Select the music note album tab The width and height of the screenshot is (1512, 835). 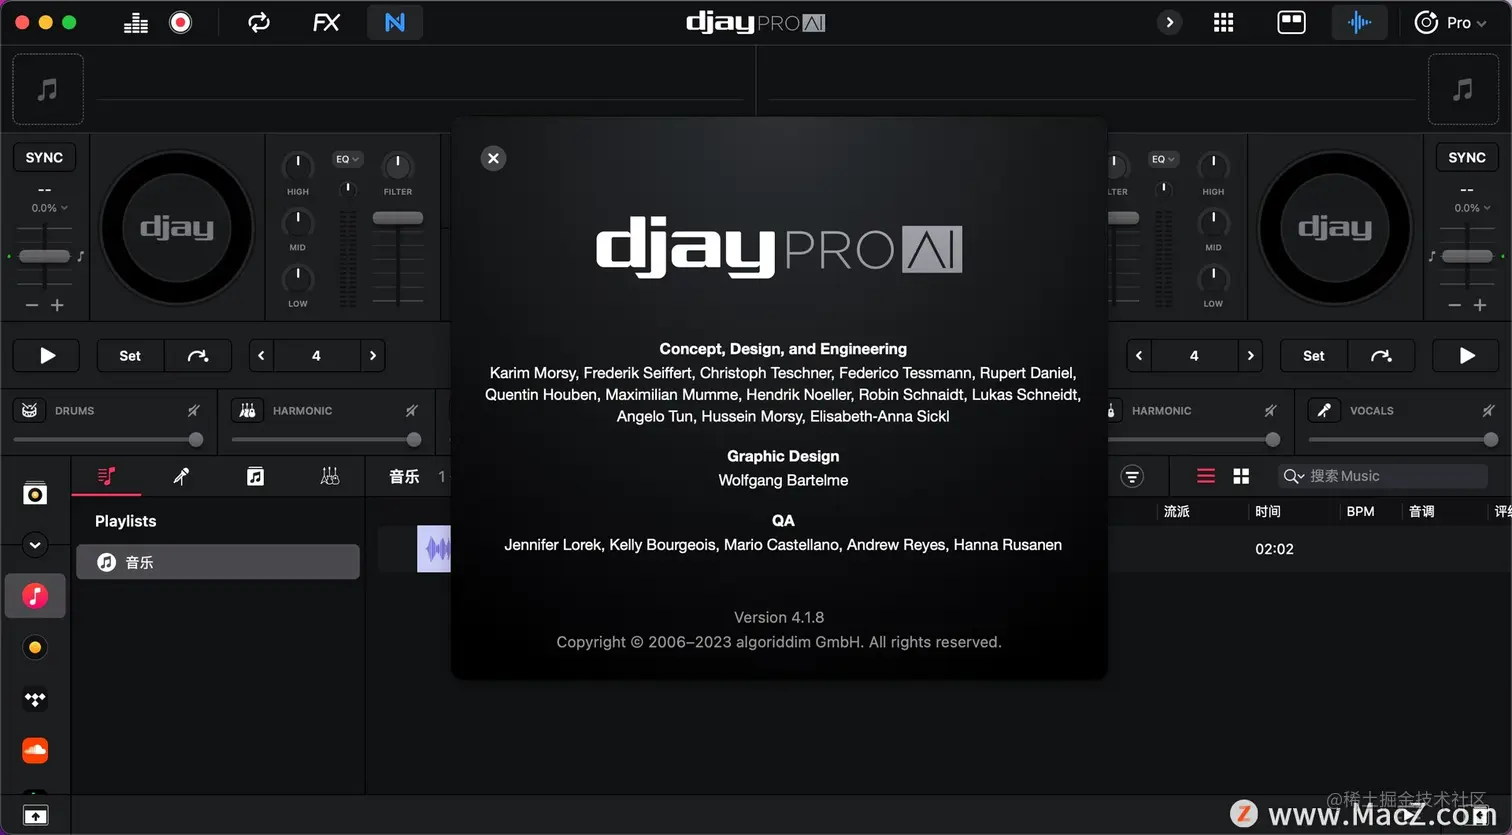pos(255,476)
